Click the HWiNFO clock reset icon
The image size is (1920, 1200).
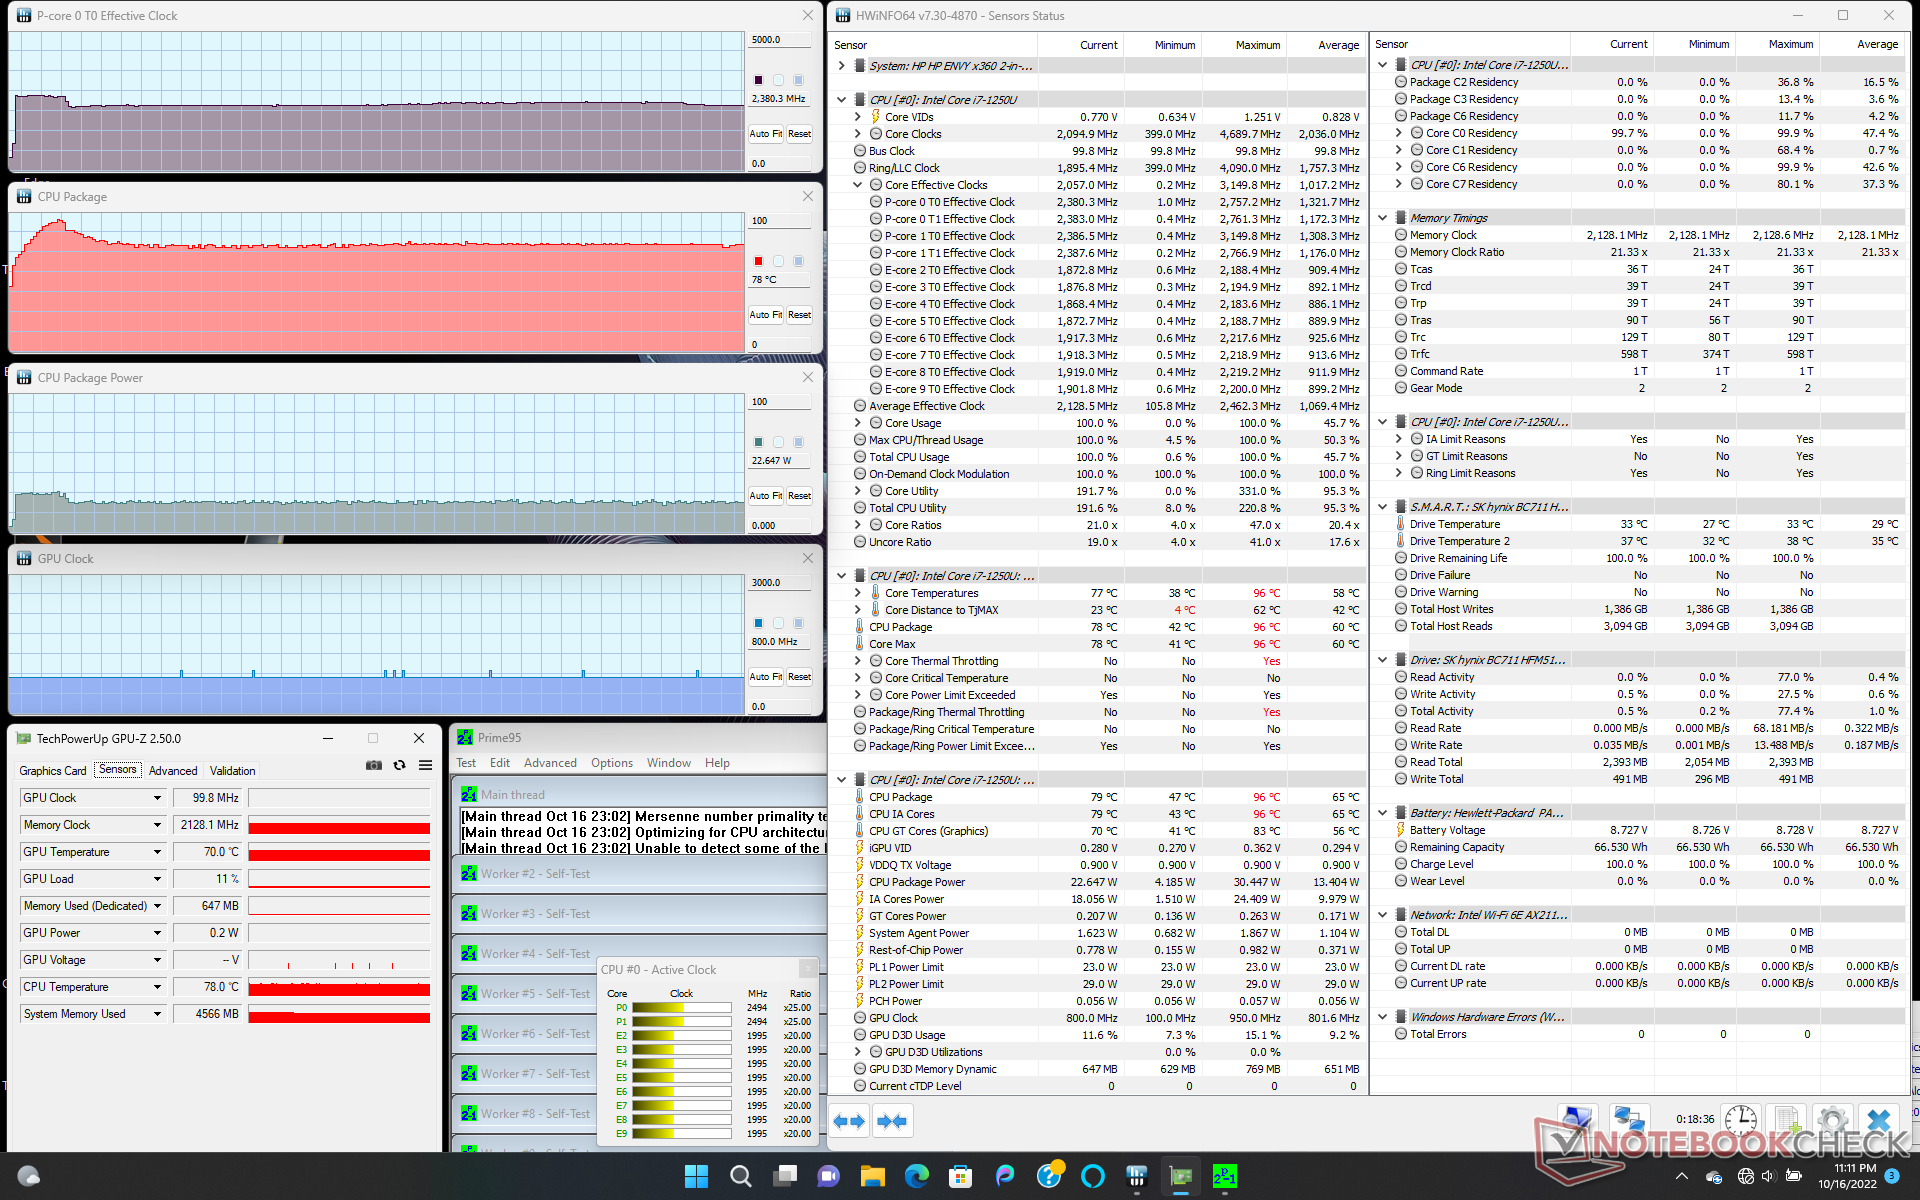click(1740, 1120)
